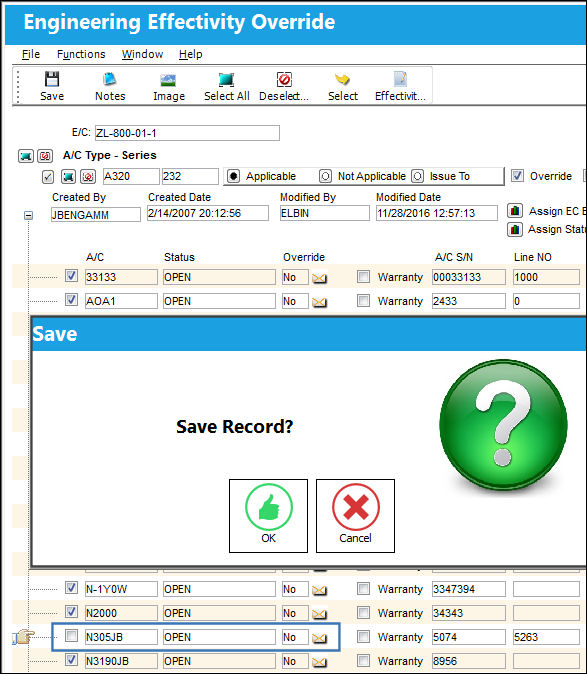Uncheck the N2000 aircraft checkbox
Viewport: 587px width, 674px height.
[x=71, y=611]
